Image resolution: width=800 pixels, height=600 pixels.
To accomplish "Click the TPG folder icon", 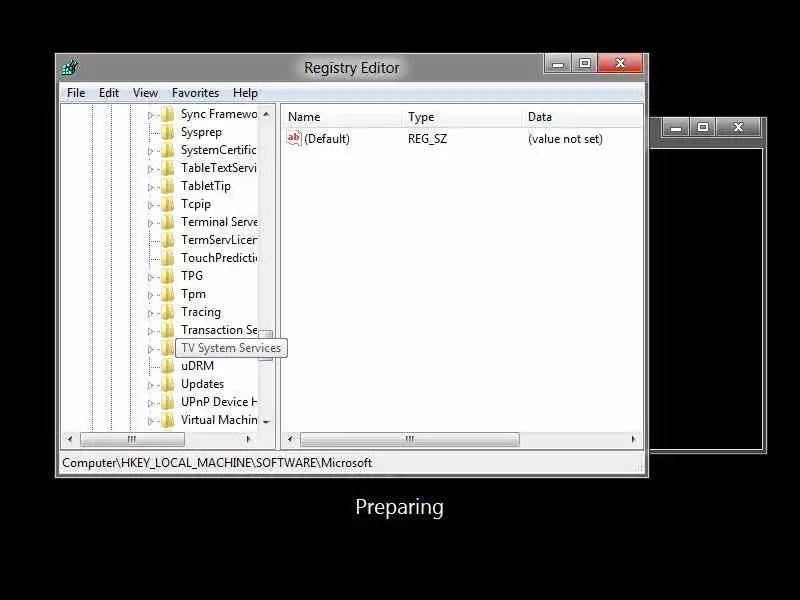I will pyautogui.click(x=167, y=276).
